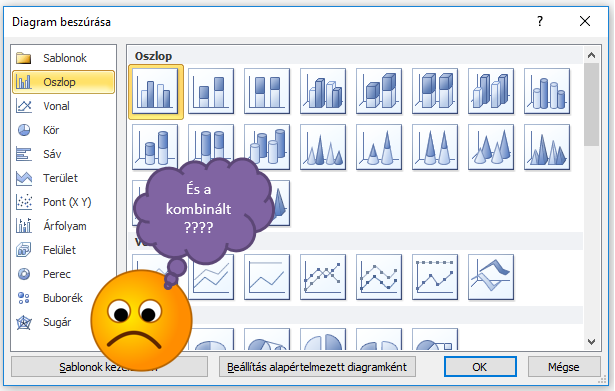Select the 3-D clustered column chart
615x391 pixels.
pyautogui.click(x=323, y=91)
